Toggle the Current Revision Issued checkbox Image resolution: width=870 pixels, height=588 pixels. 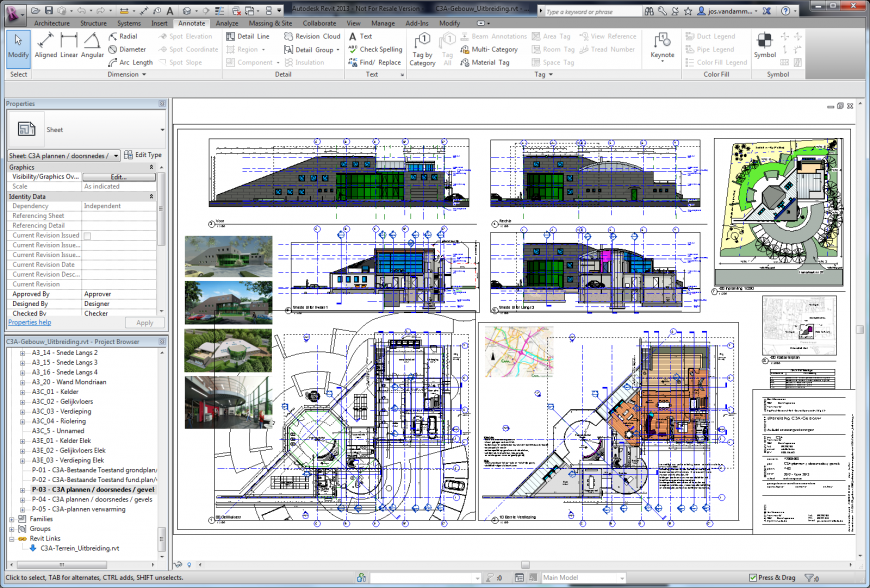87,235
